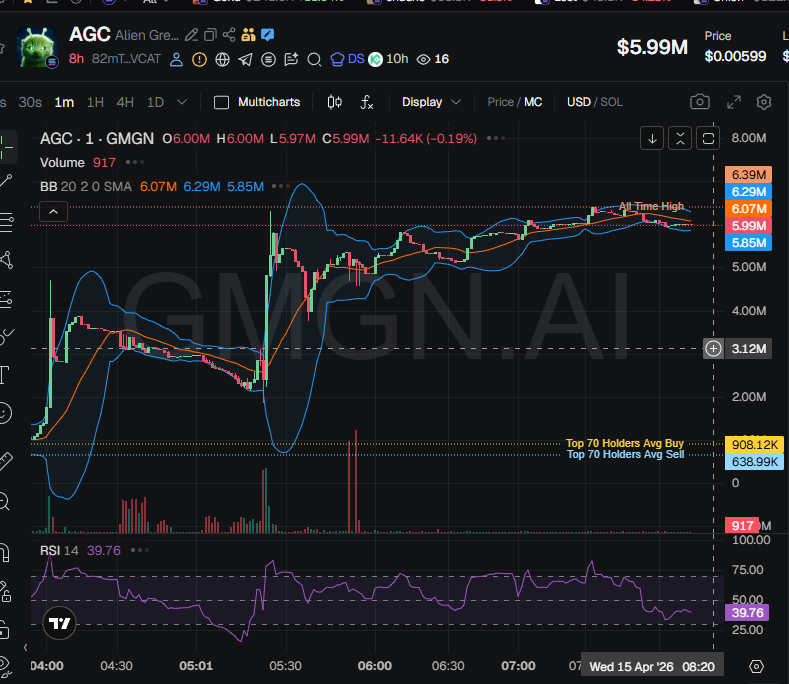Screen dimensions: 789x684
Task: Open the candlestick chart type selector
Action: pos(335,102)
